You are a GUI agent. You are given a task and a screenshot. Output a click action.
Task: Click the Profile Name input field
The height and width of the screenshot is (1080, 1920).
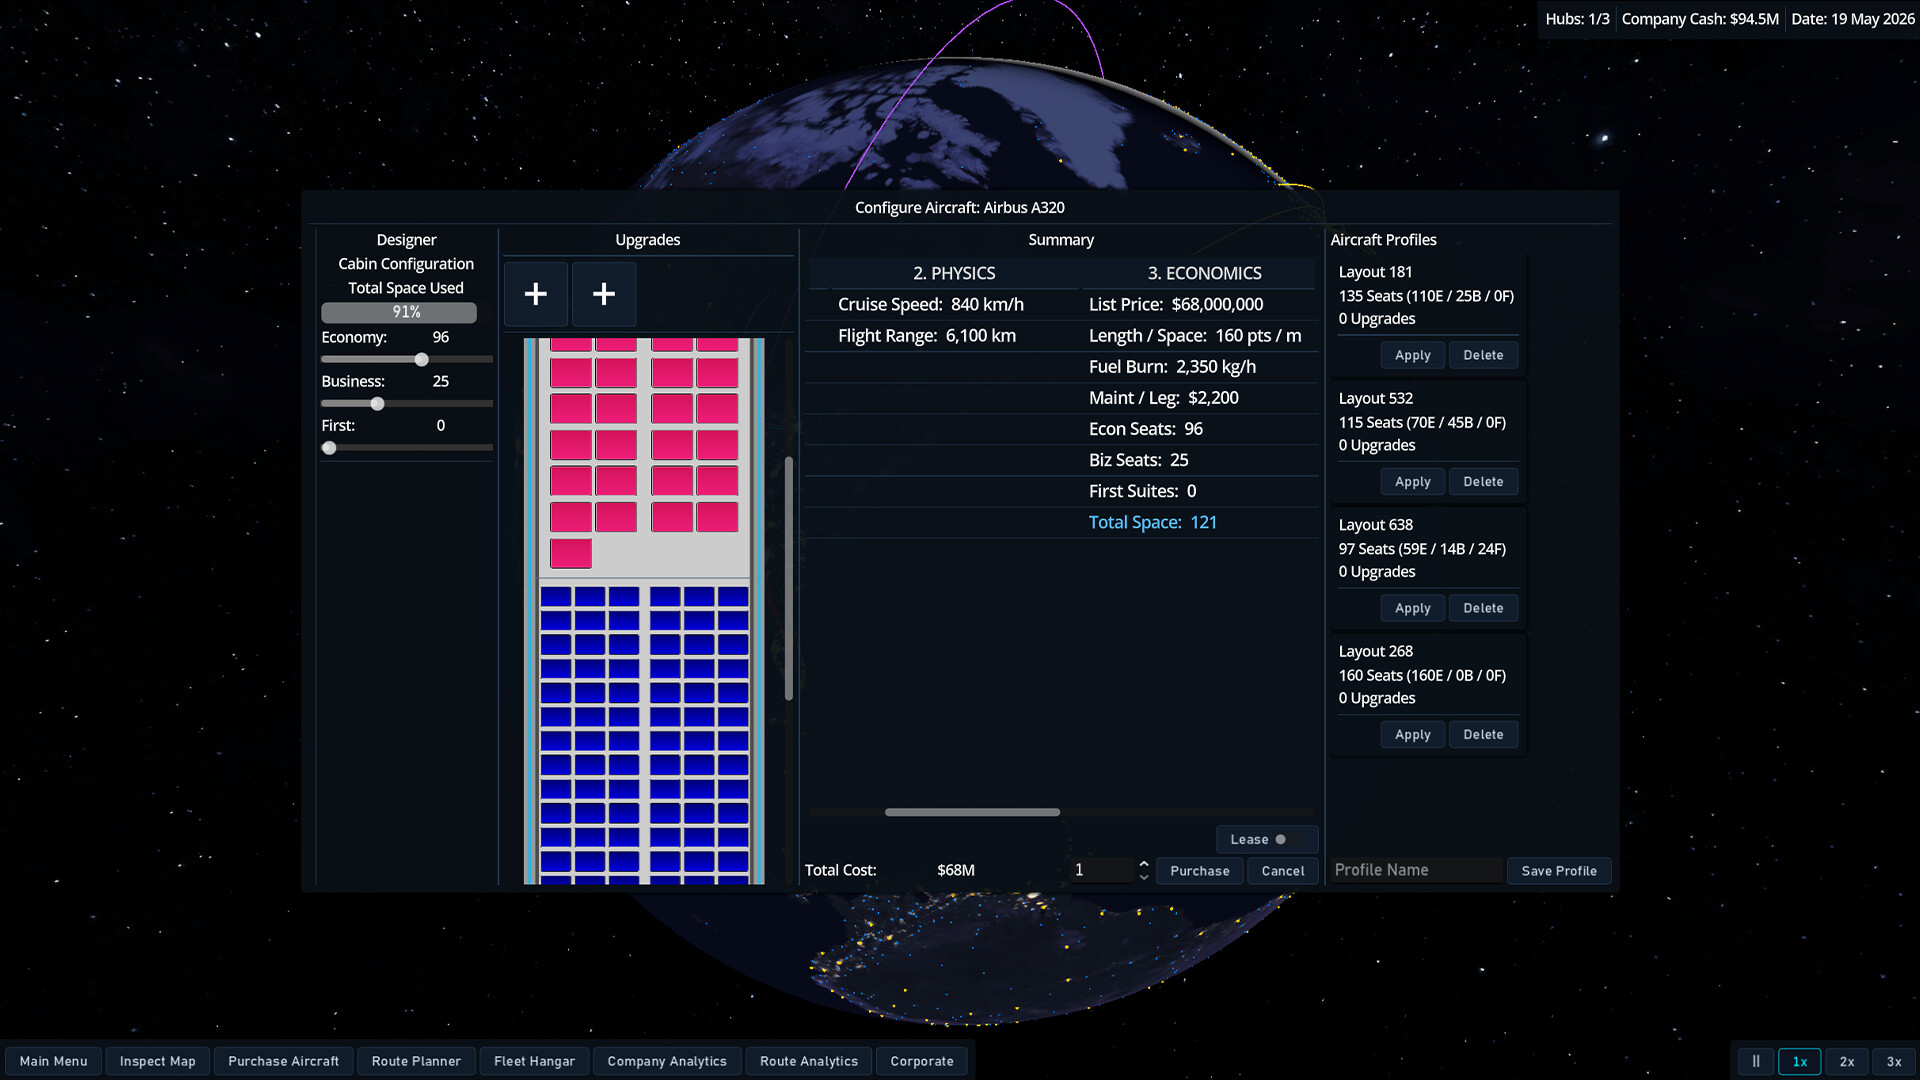pos(1416,870)
